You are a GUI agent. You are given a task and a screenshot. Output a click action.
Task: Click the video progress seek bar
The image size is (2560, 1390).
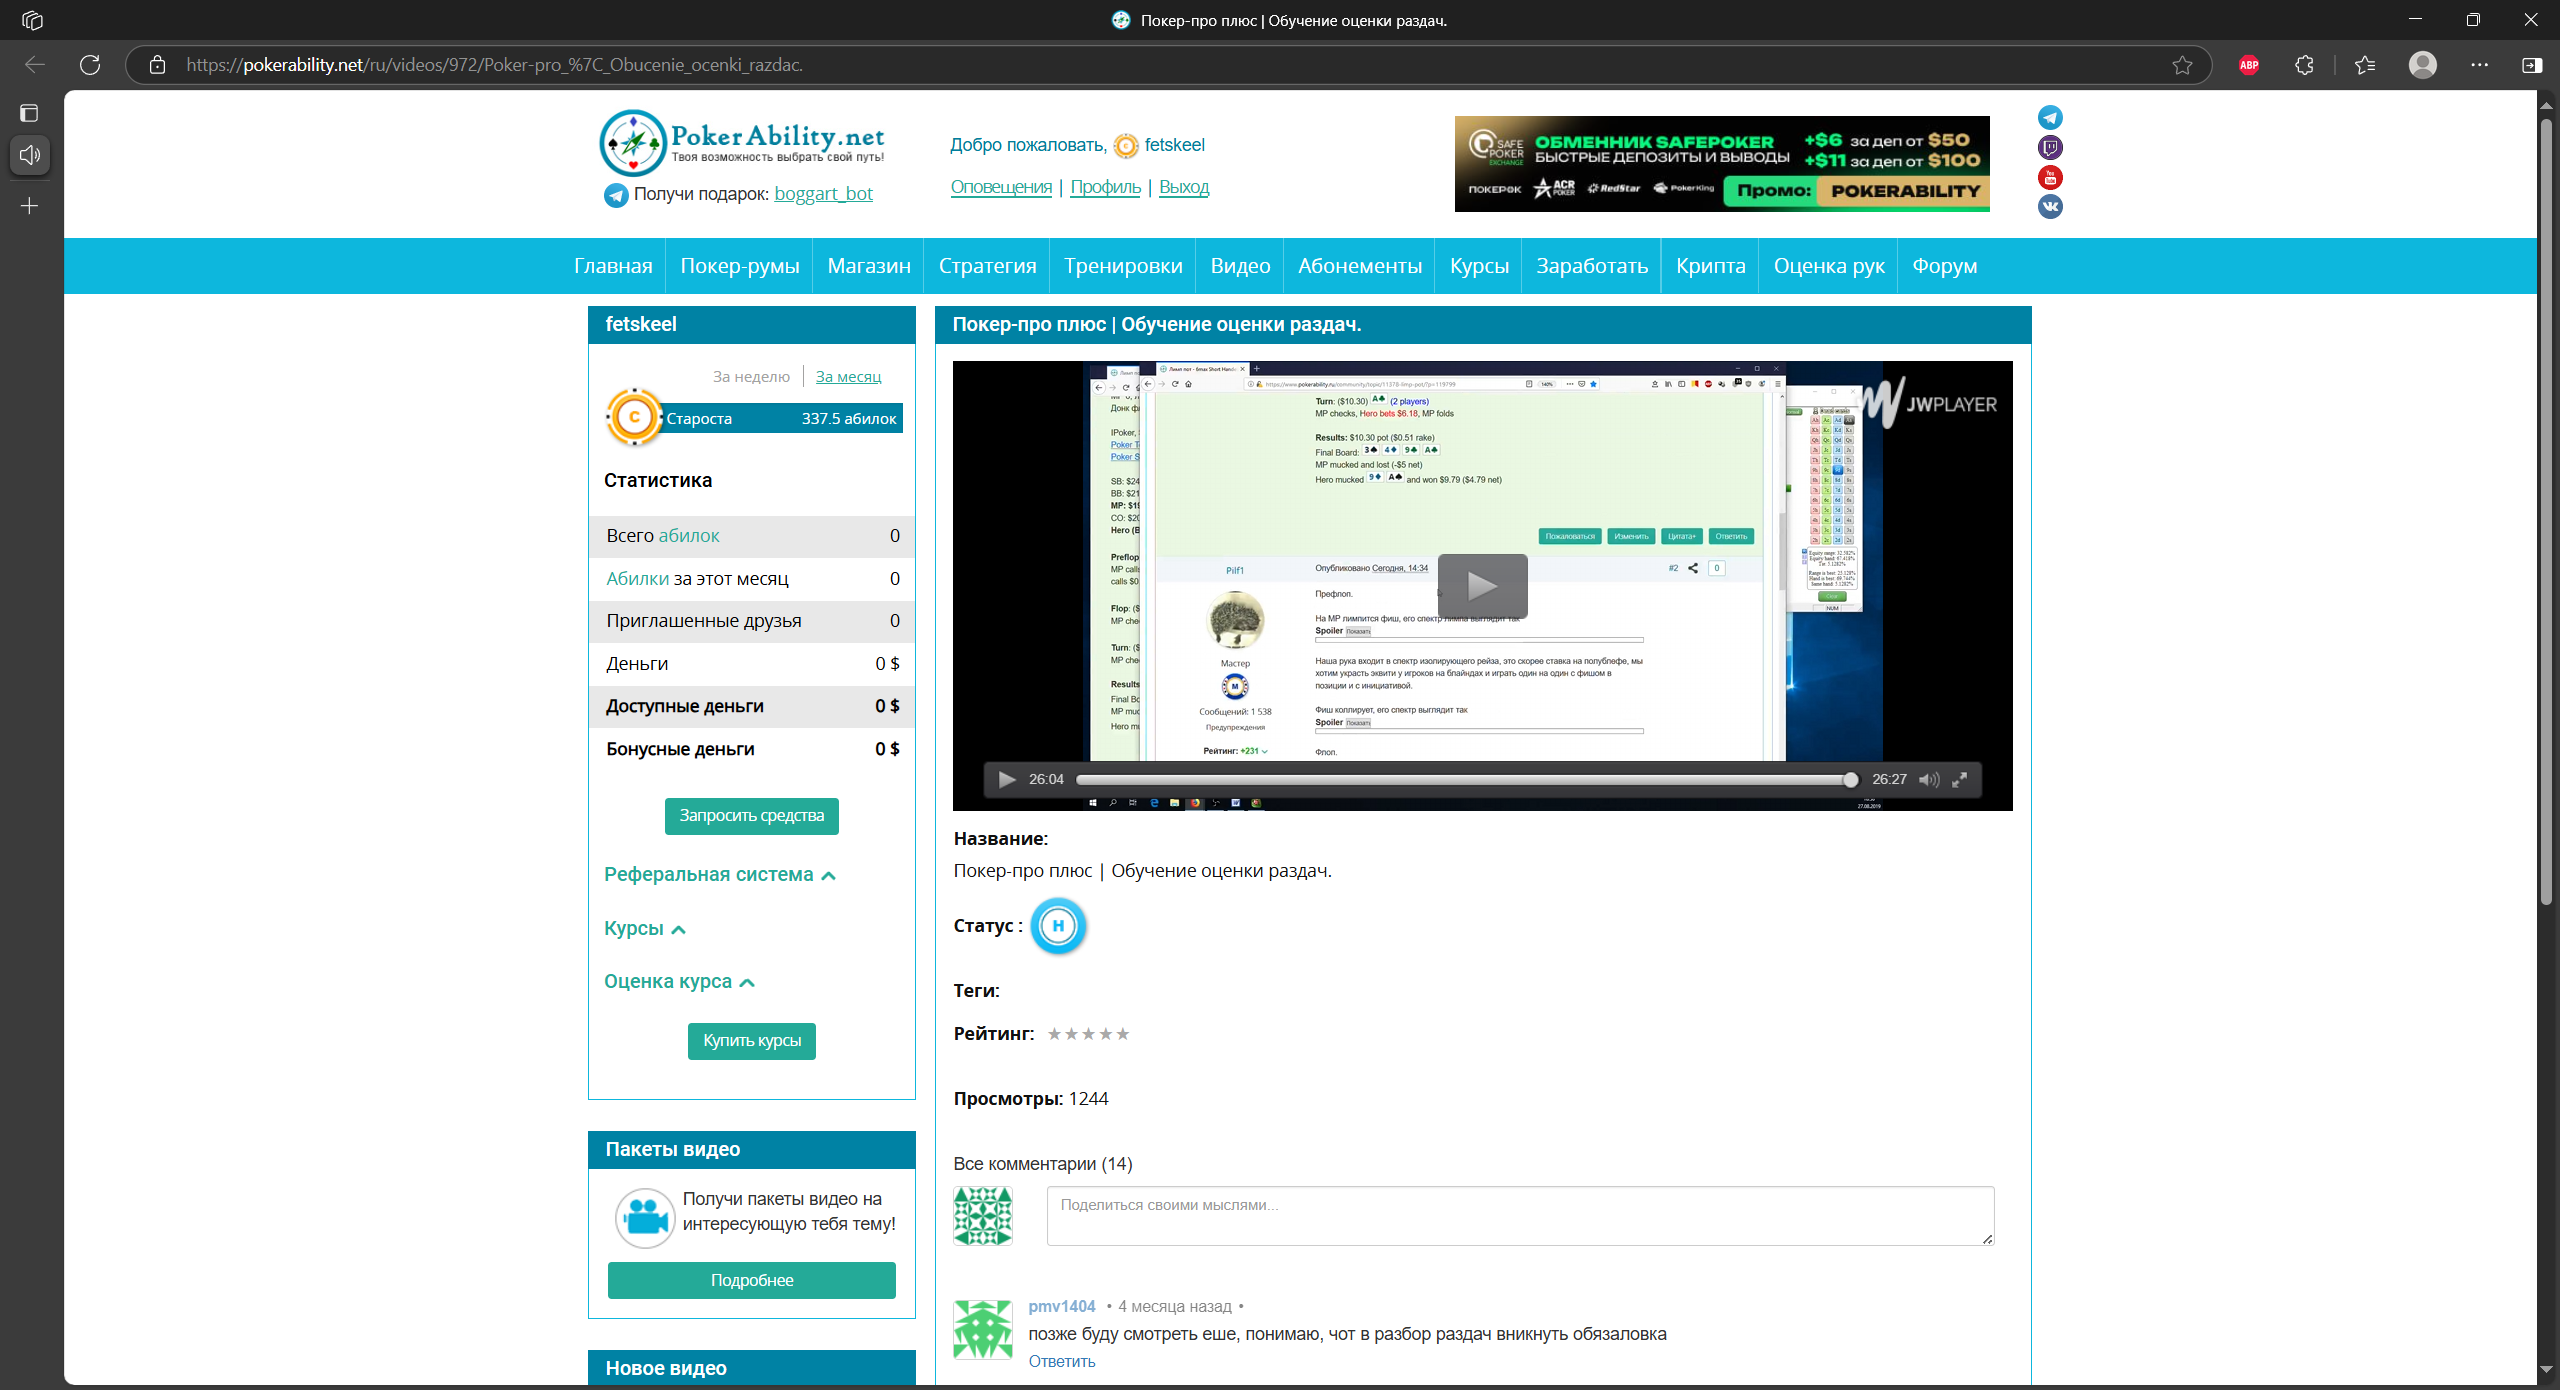tap(1464, 780)
